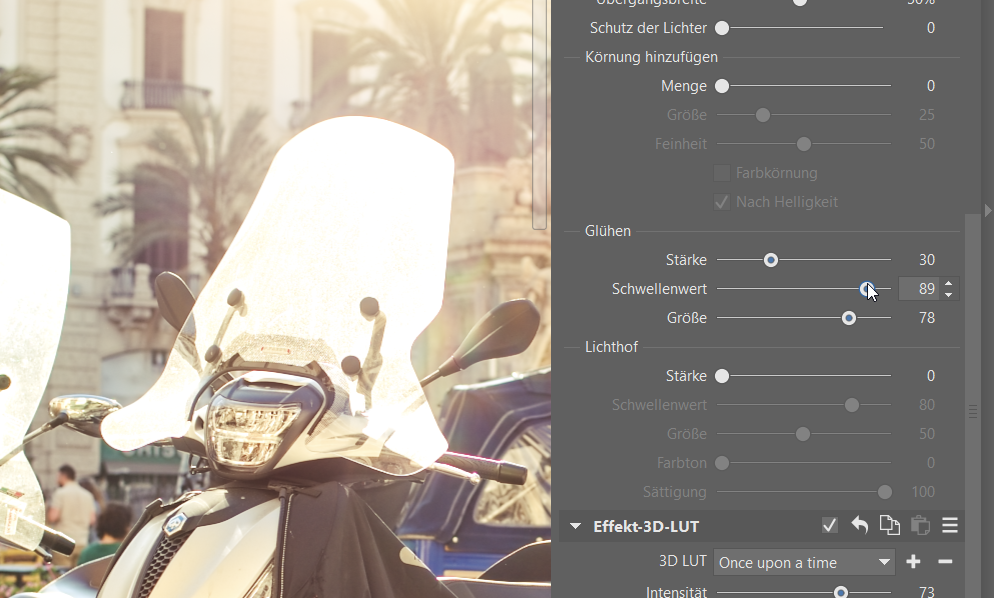The width and height of the screenshot is (994, 598).
Task: Open the Effekt-3D-LUT hamburger menu
Action: pyautogui.click(x=950, y=525)
